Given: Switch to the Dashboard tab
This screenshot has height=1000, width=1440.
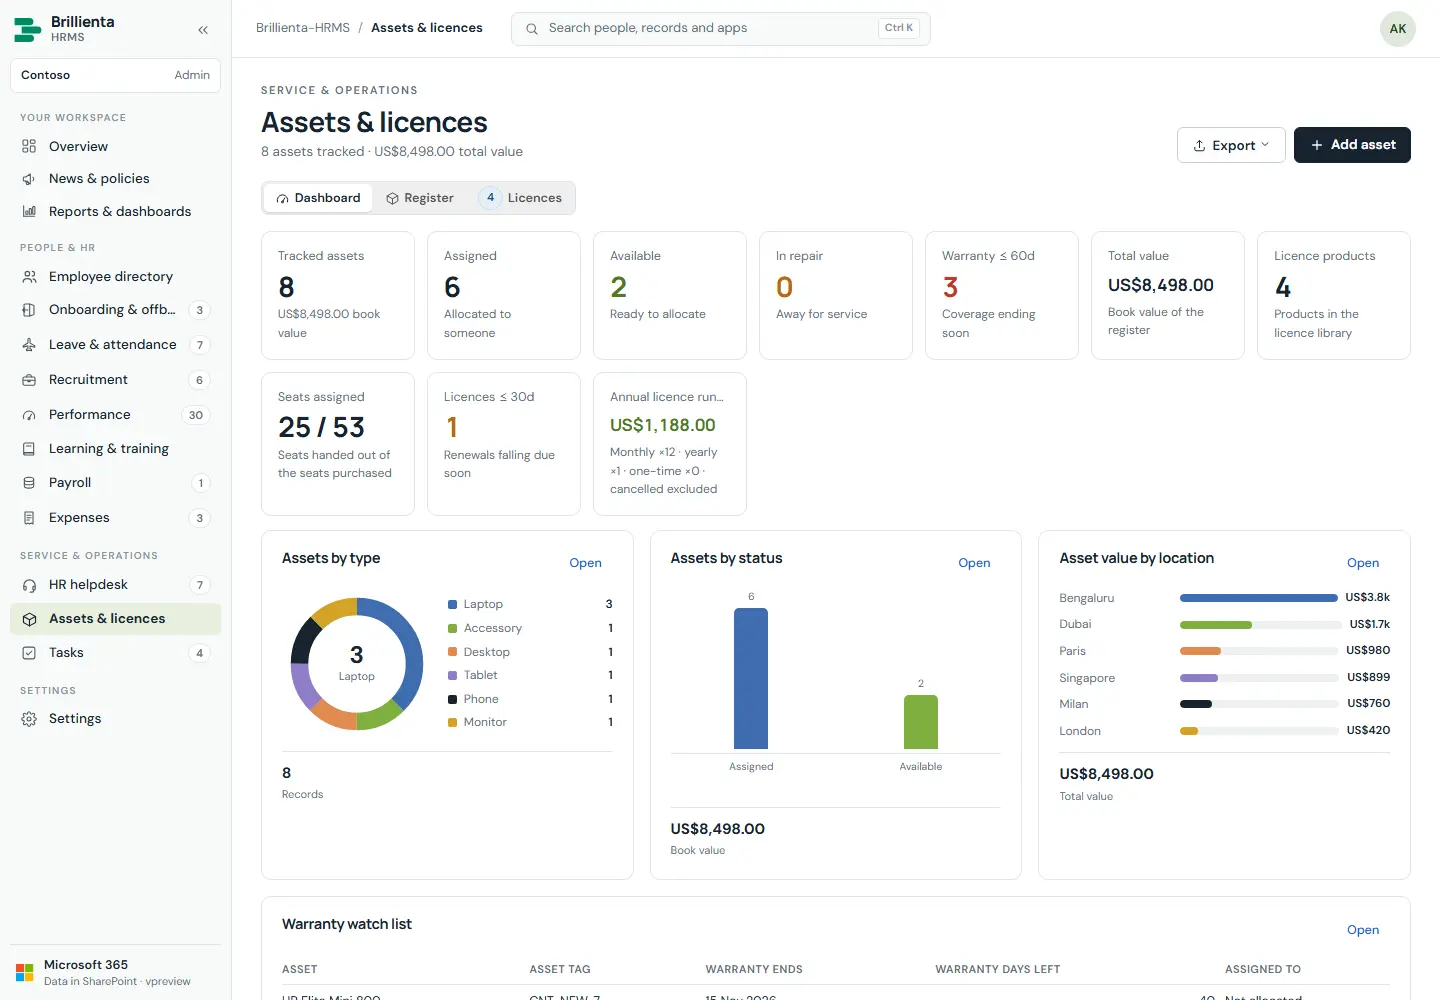Looking at the screenshot, I should [318, 198].
